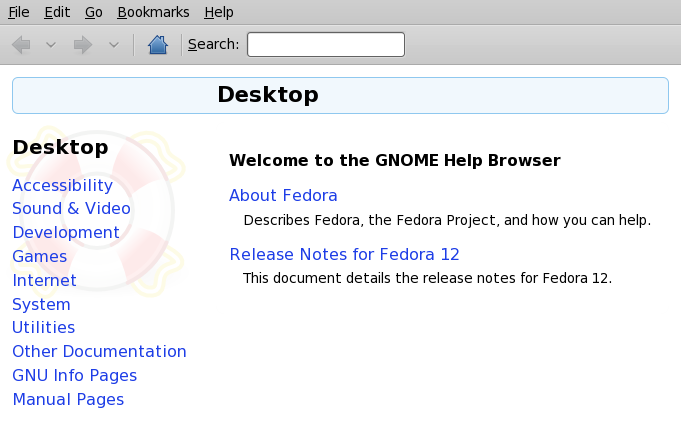Open the Bookmarks menu
The width and height of the screenshot is (681, 441).
(x=153, y=12)
